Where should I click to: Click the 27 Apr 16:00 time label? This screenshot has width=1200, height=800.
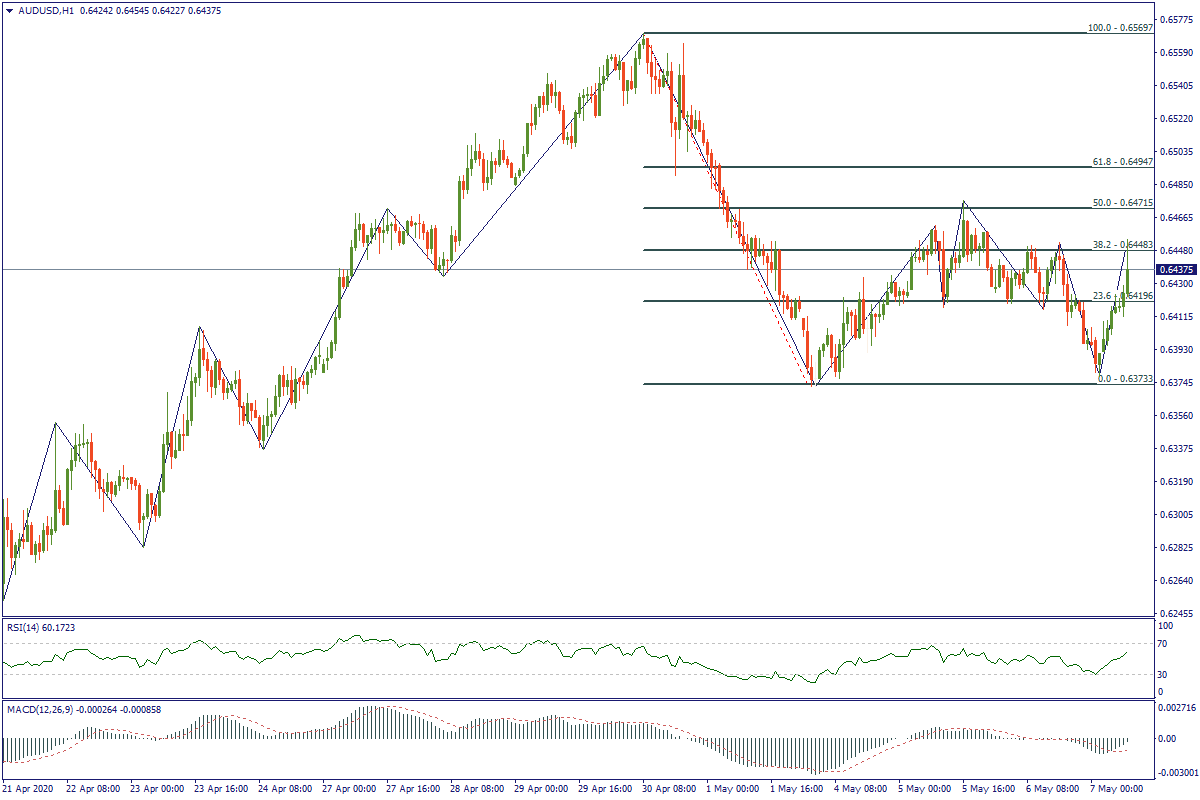[x=413, y=789]
